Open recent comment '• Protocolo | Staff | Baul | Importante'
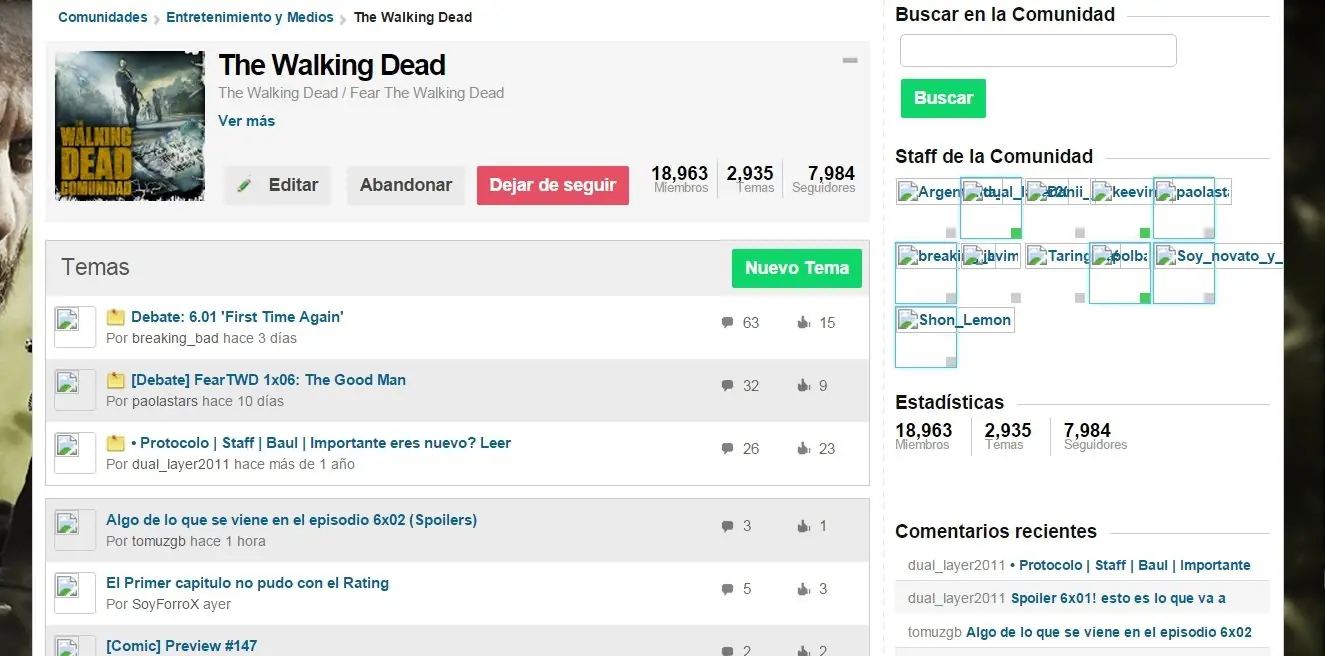Image resolution: width=1325 pixels, height=656 pixels. point(1130,565)
